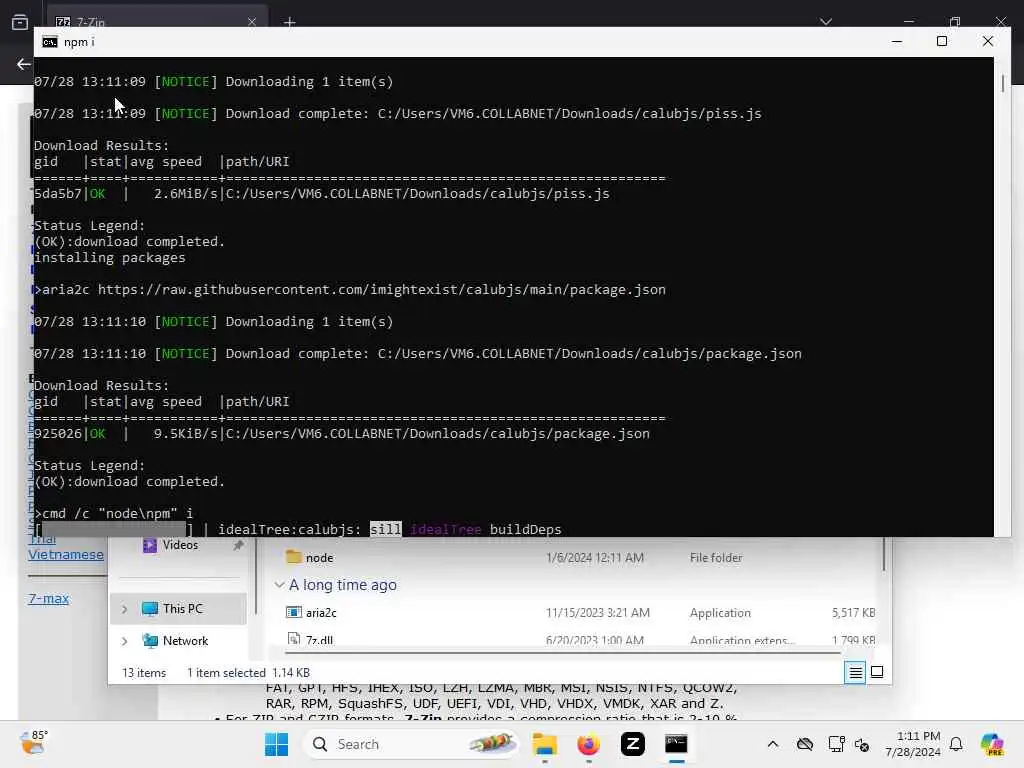Launch Firefox from the taskbar

tap(588, 744)
